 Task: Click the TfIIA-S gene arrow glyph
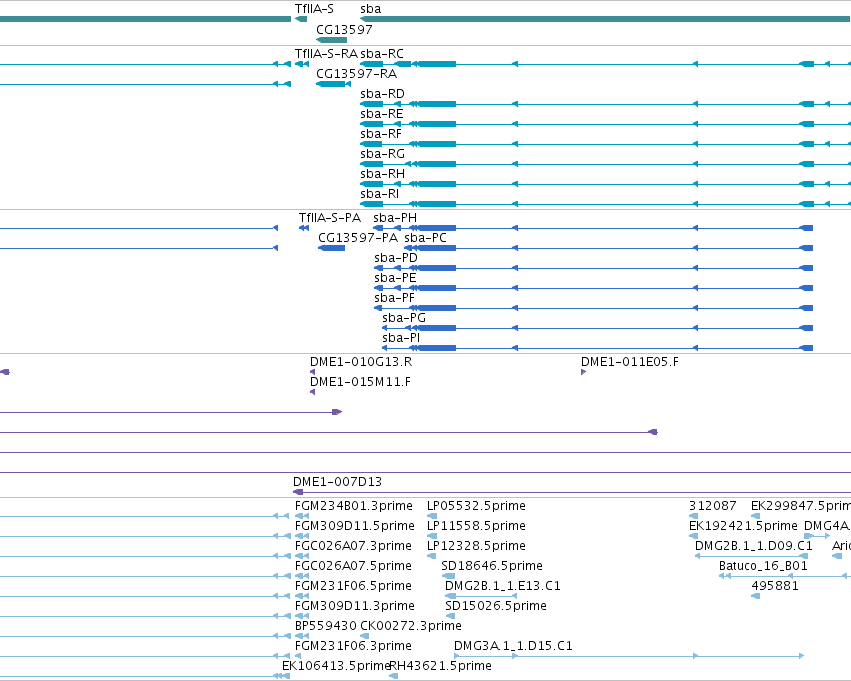301,19
